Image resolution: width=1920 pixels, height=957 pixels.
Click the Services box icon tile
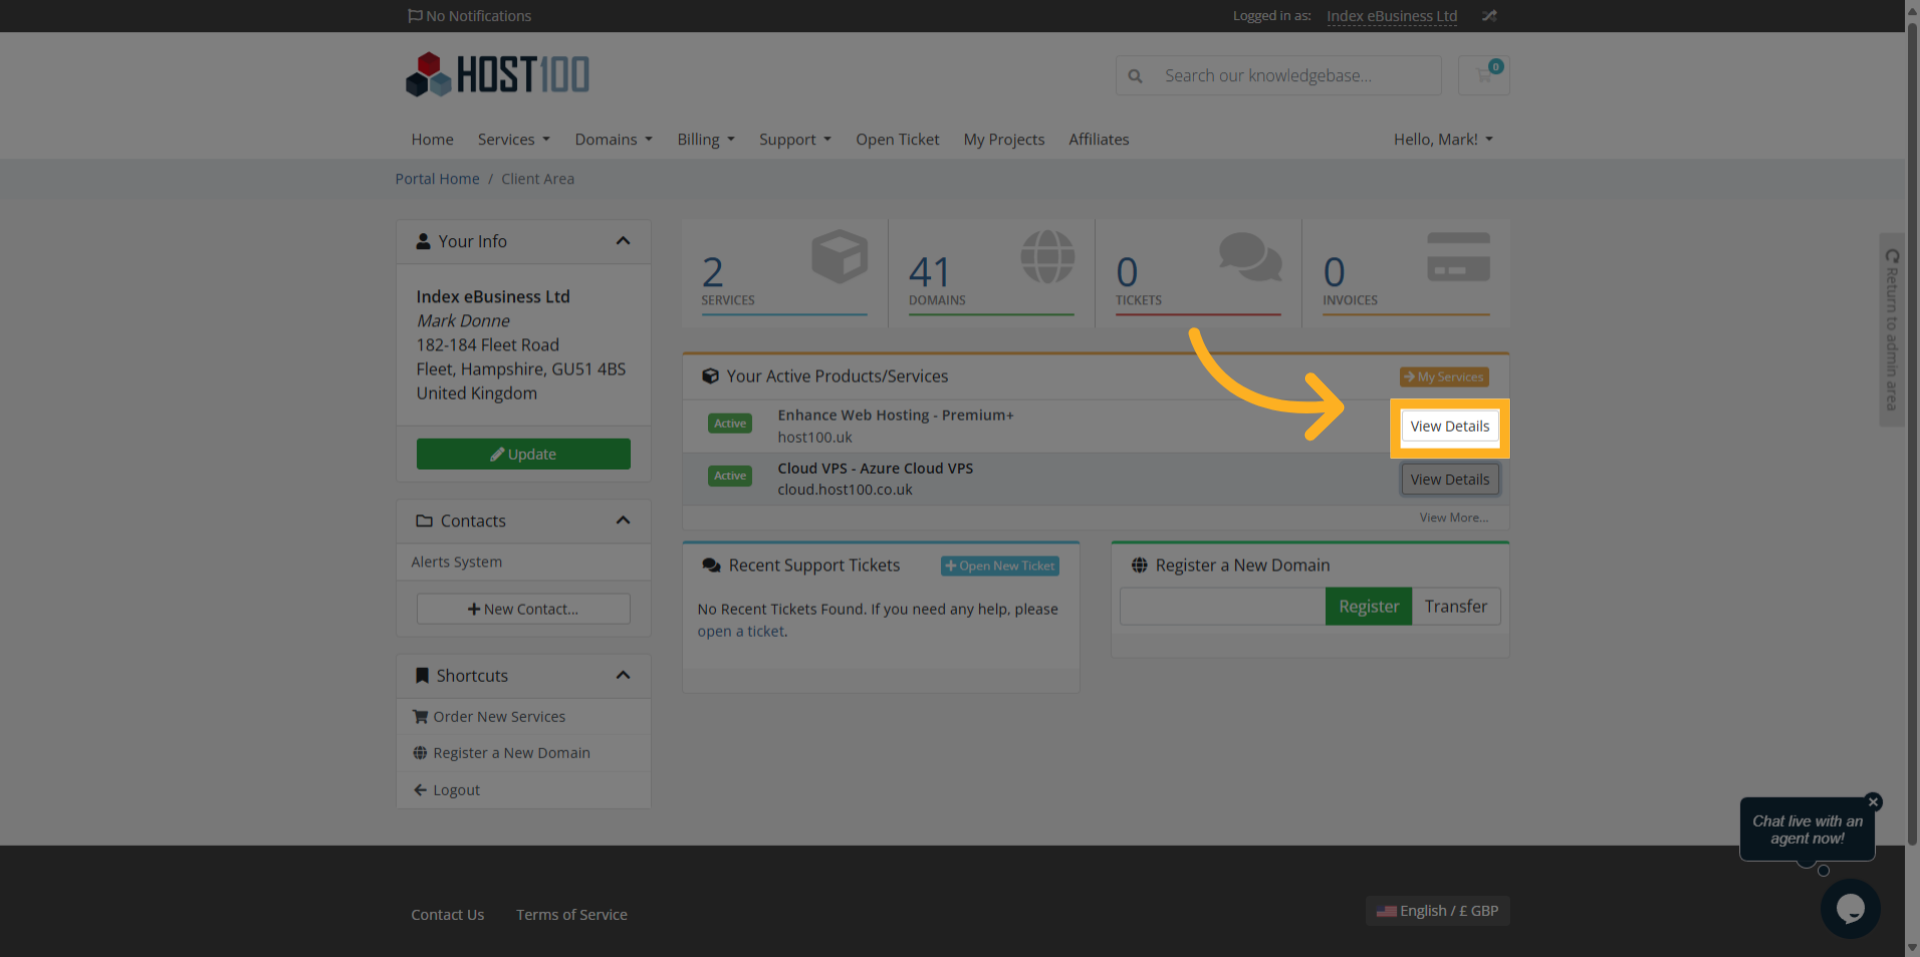click(839, 256)
